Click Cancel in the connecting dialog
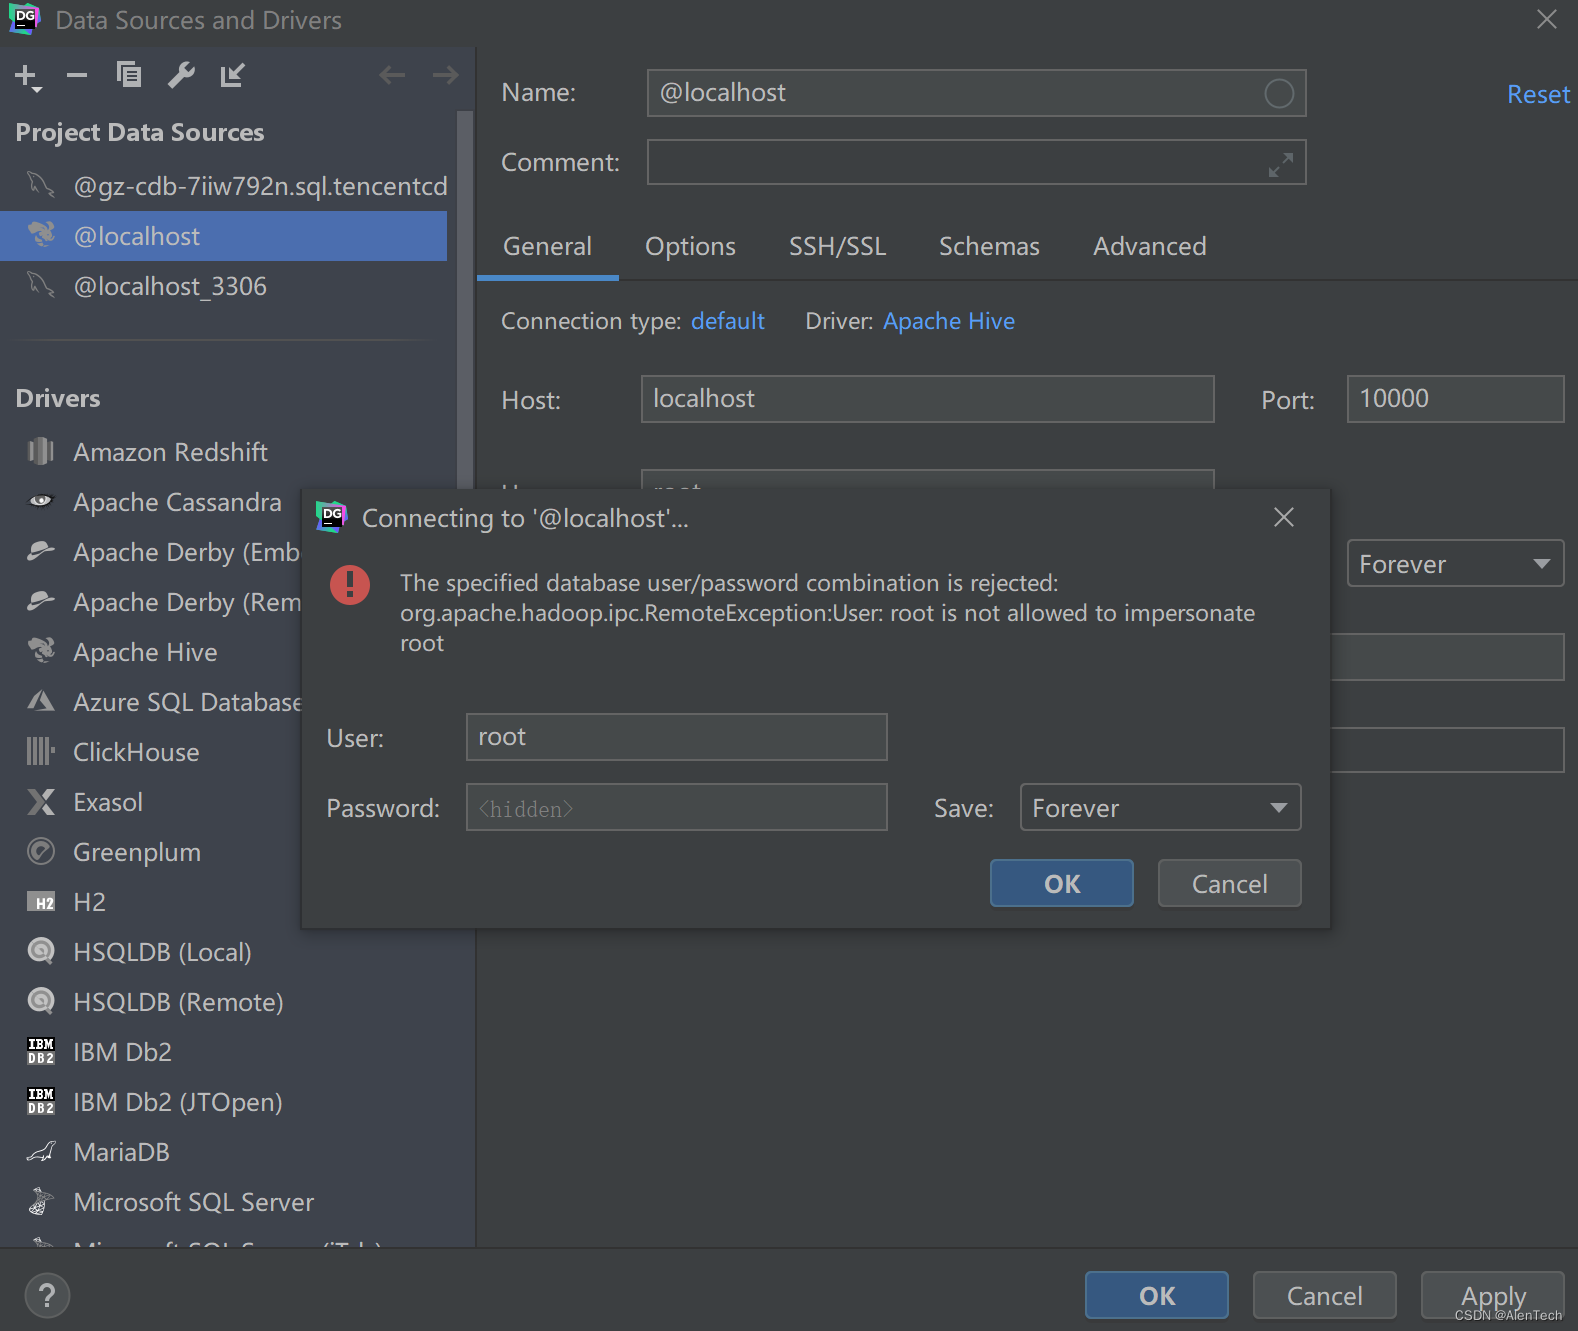 tap(1229, 883)
